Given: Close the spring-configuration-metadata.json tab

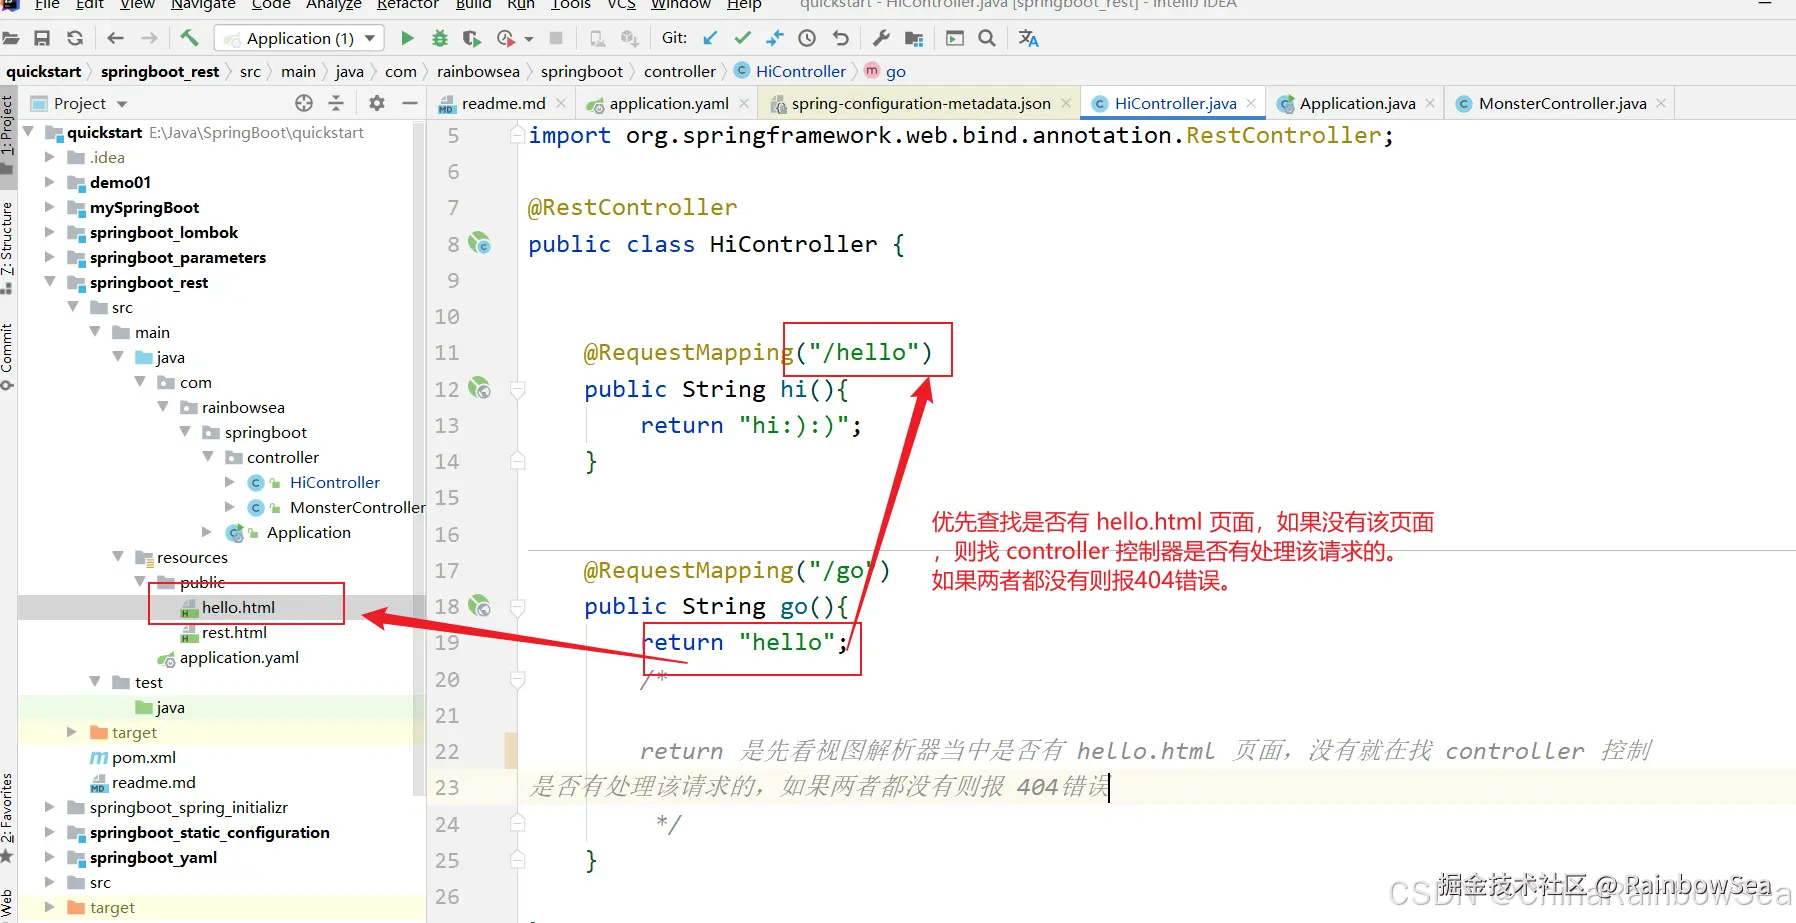Looking at the screenshot, I should pyautogui.click(x=1066, y=103).
